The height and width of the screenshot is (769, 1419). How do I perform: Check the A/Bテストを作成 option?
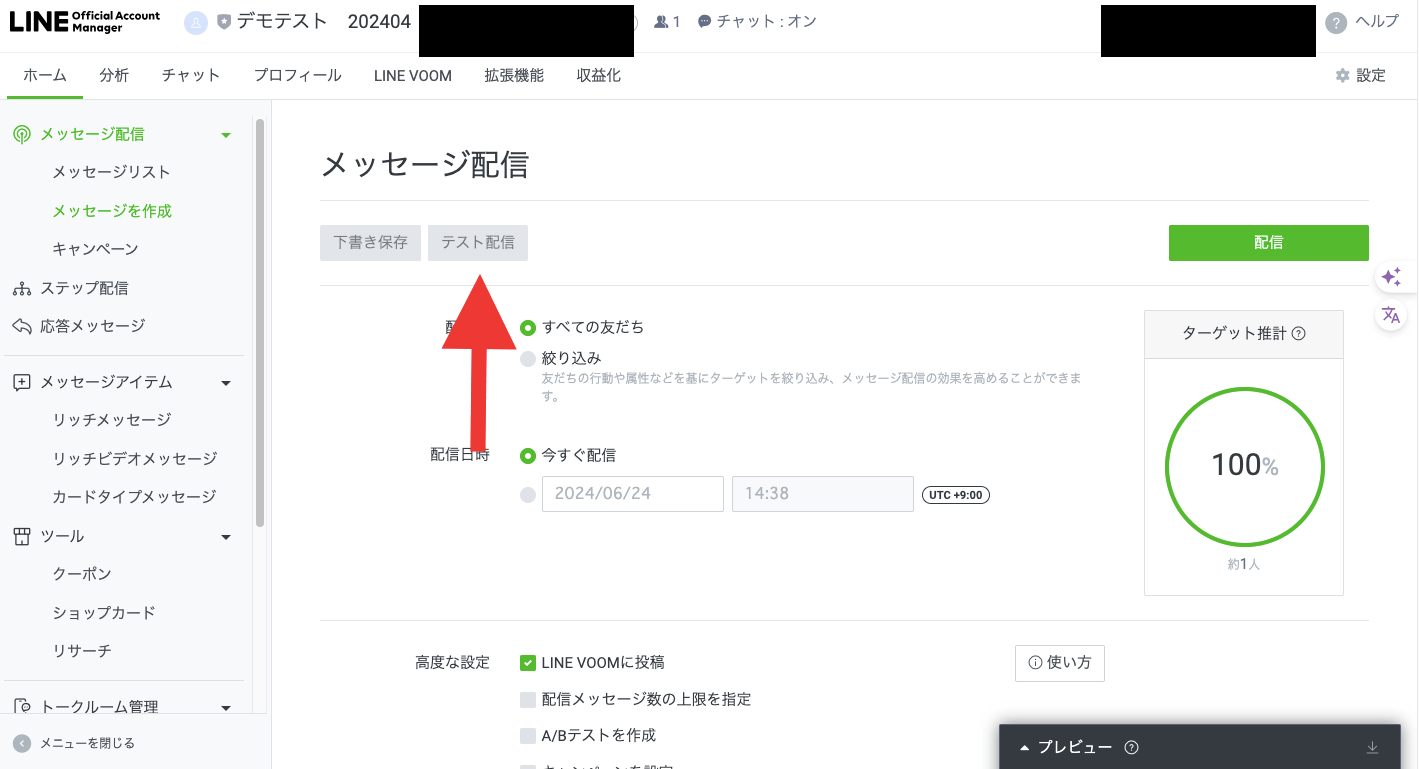[x=528, y=736]
